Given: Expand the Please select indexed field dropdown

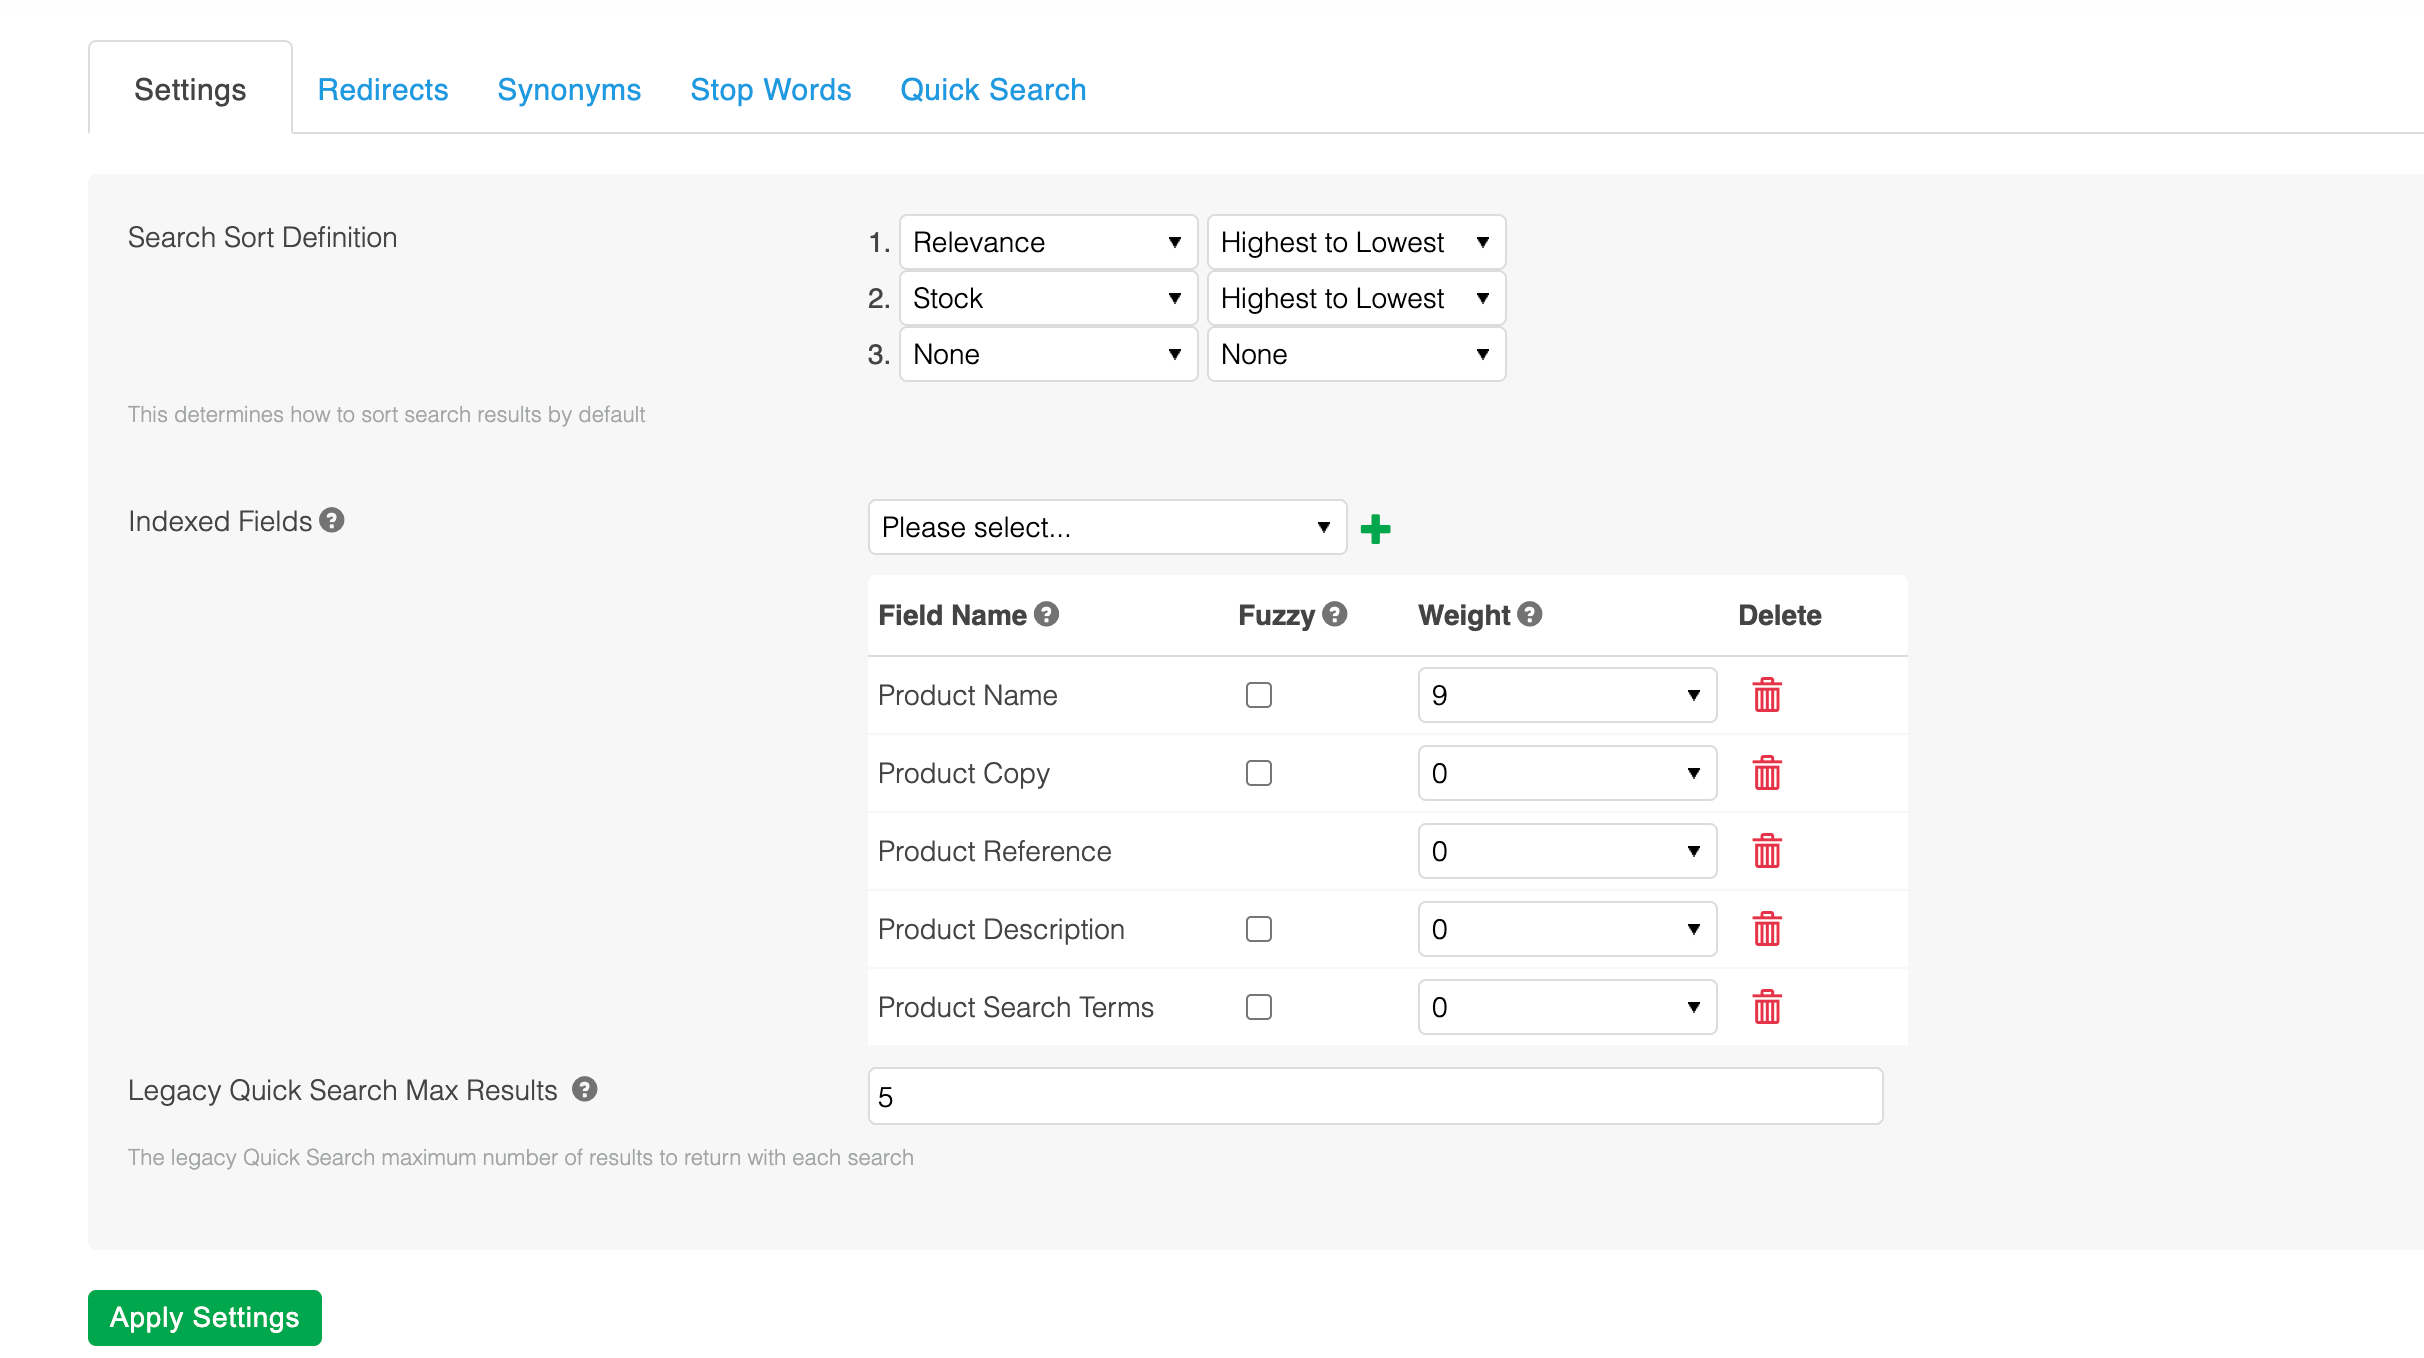Looking at the screenshot, I should point(1106,527).
